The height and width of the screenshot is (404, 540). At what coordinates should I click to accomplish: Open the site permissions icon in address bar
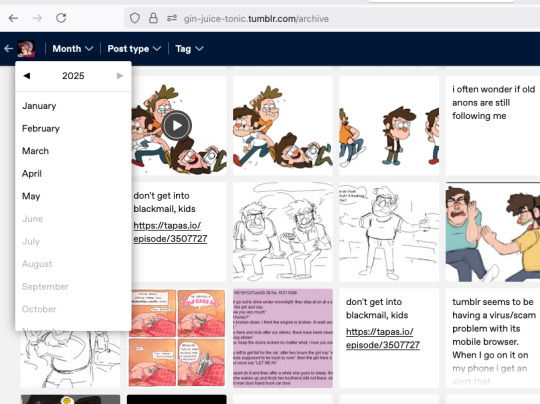pos(172,18)
